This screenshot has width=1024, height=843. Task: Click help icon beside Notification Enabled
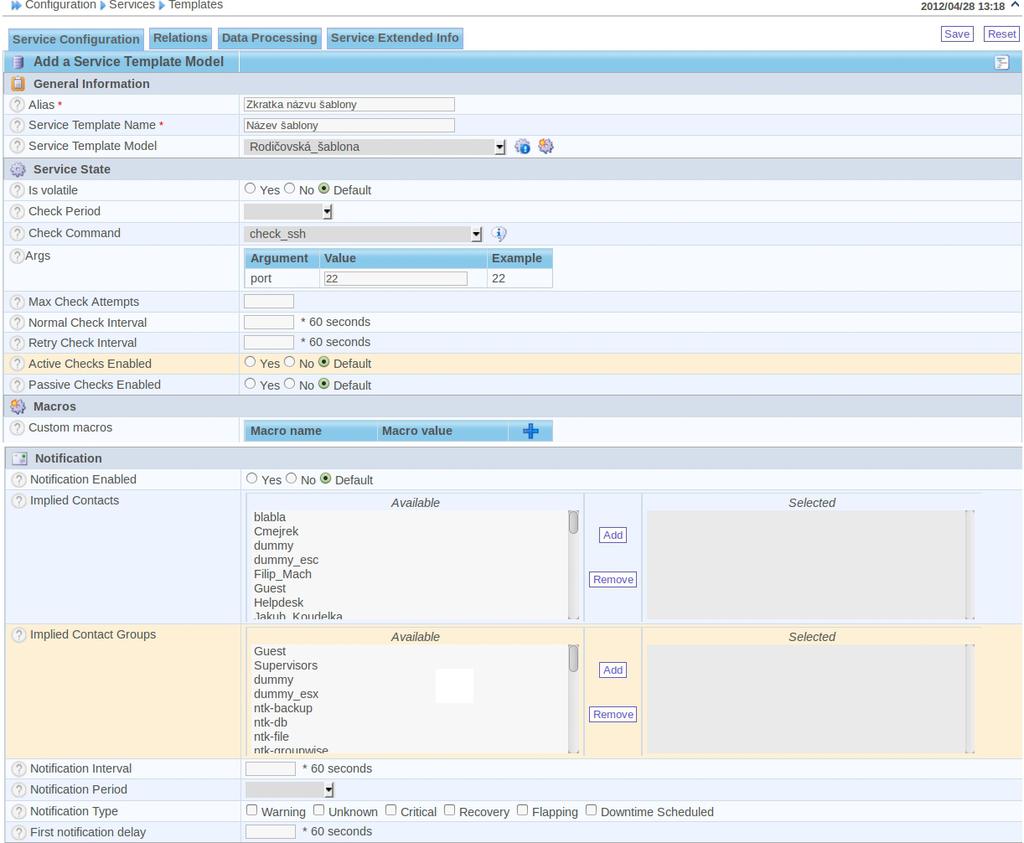(x=19, y=480)
